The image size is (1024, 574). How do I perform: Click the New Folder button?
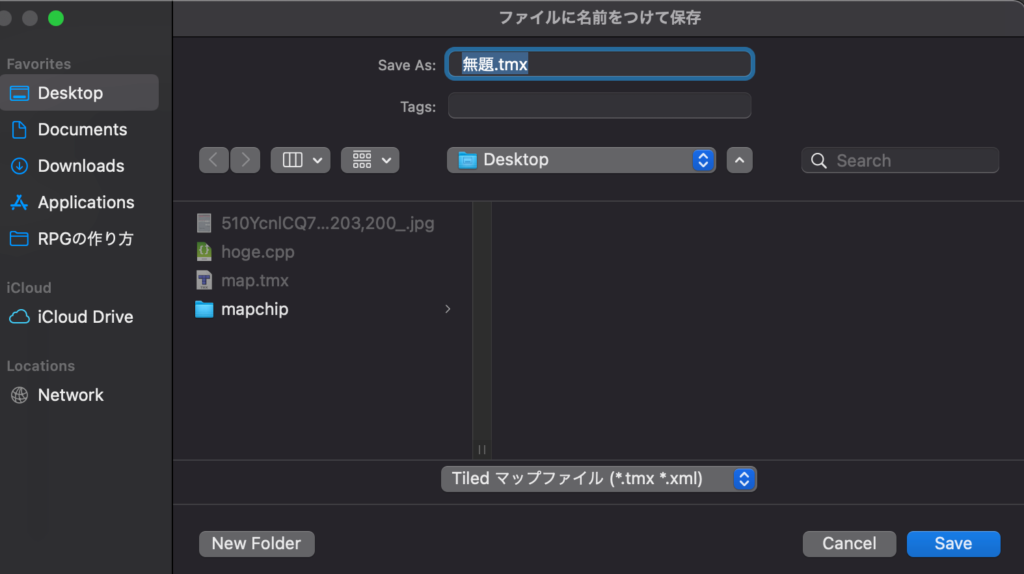point(257,544)
